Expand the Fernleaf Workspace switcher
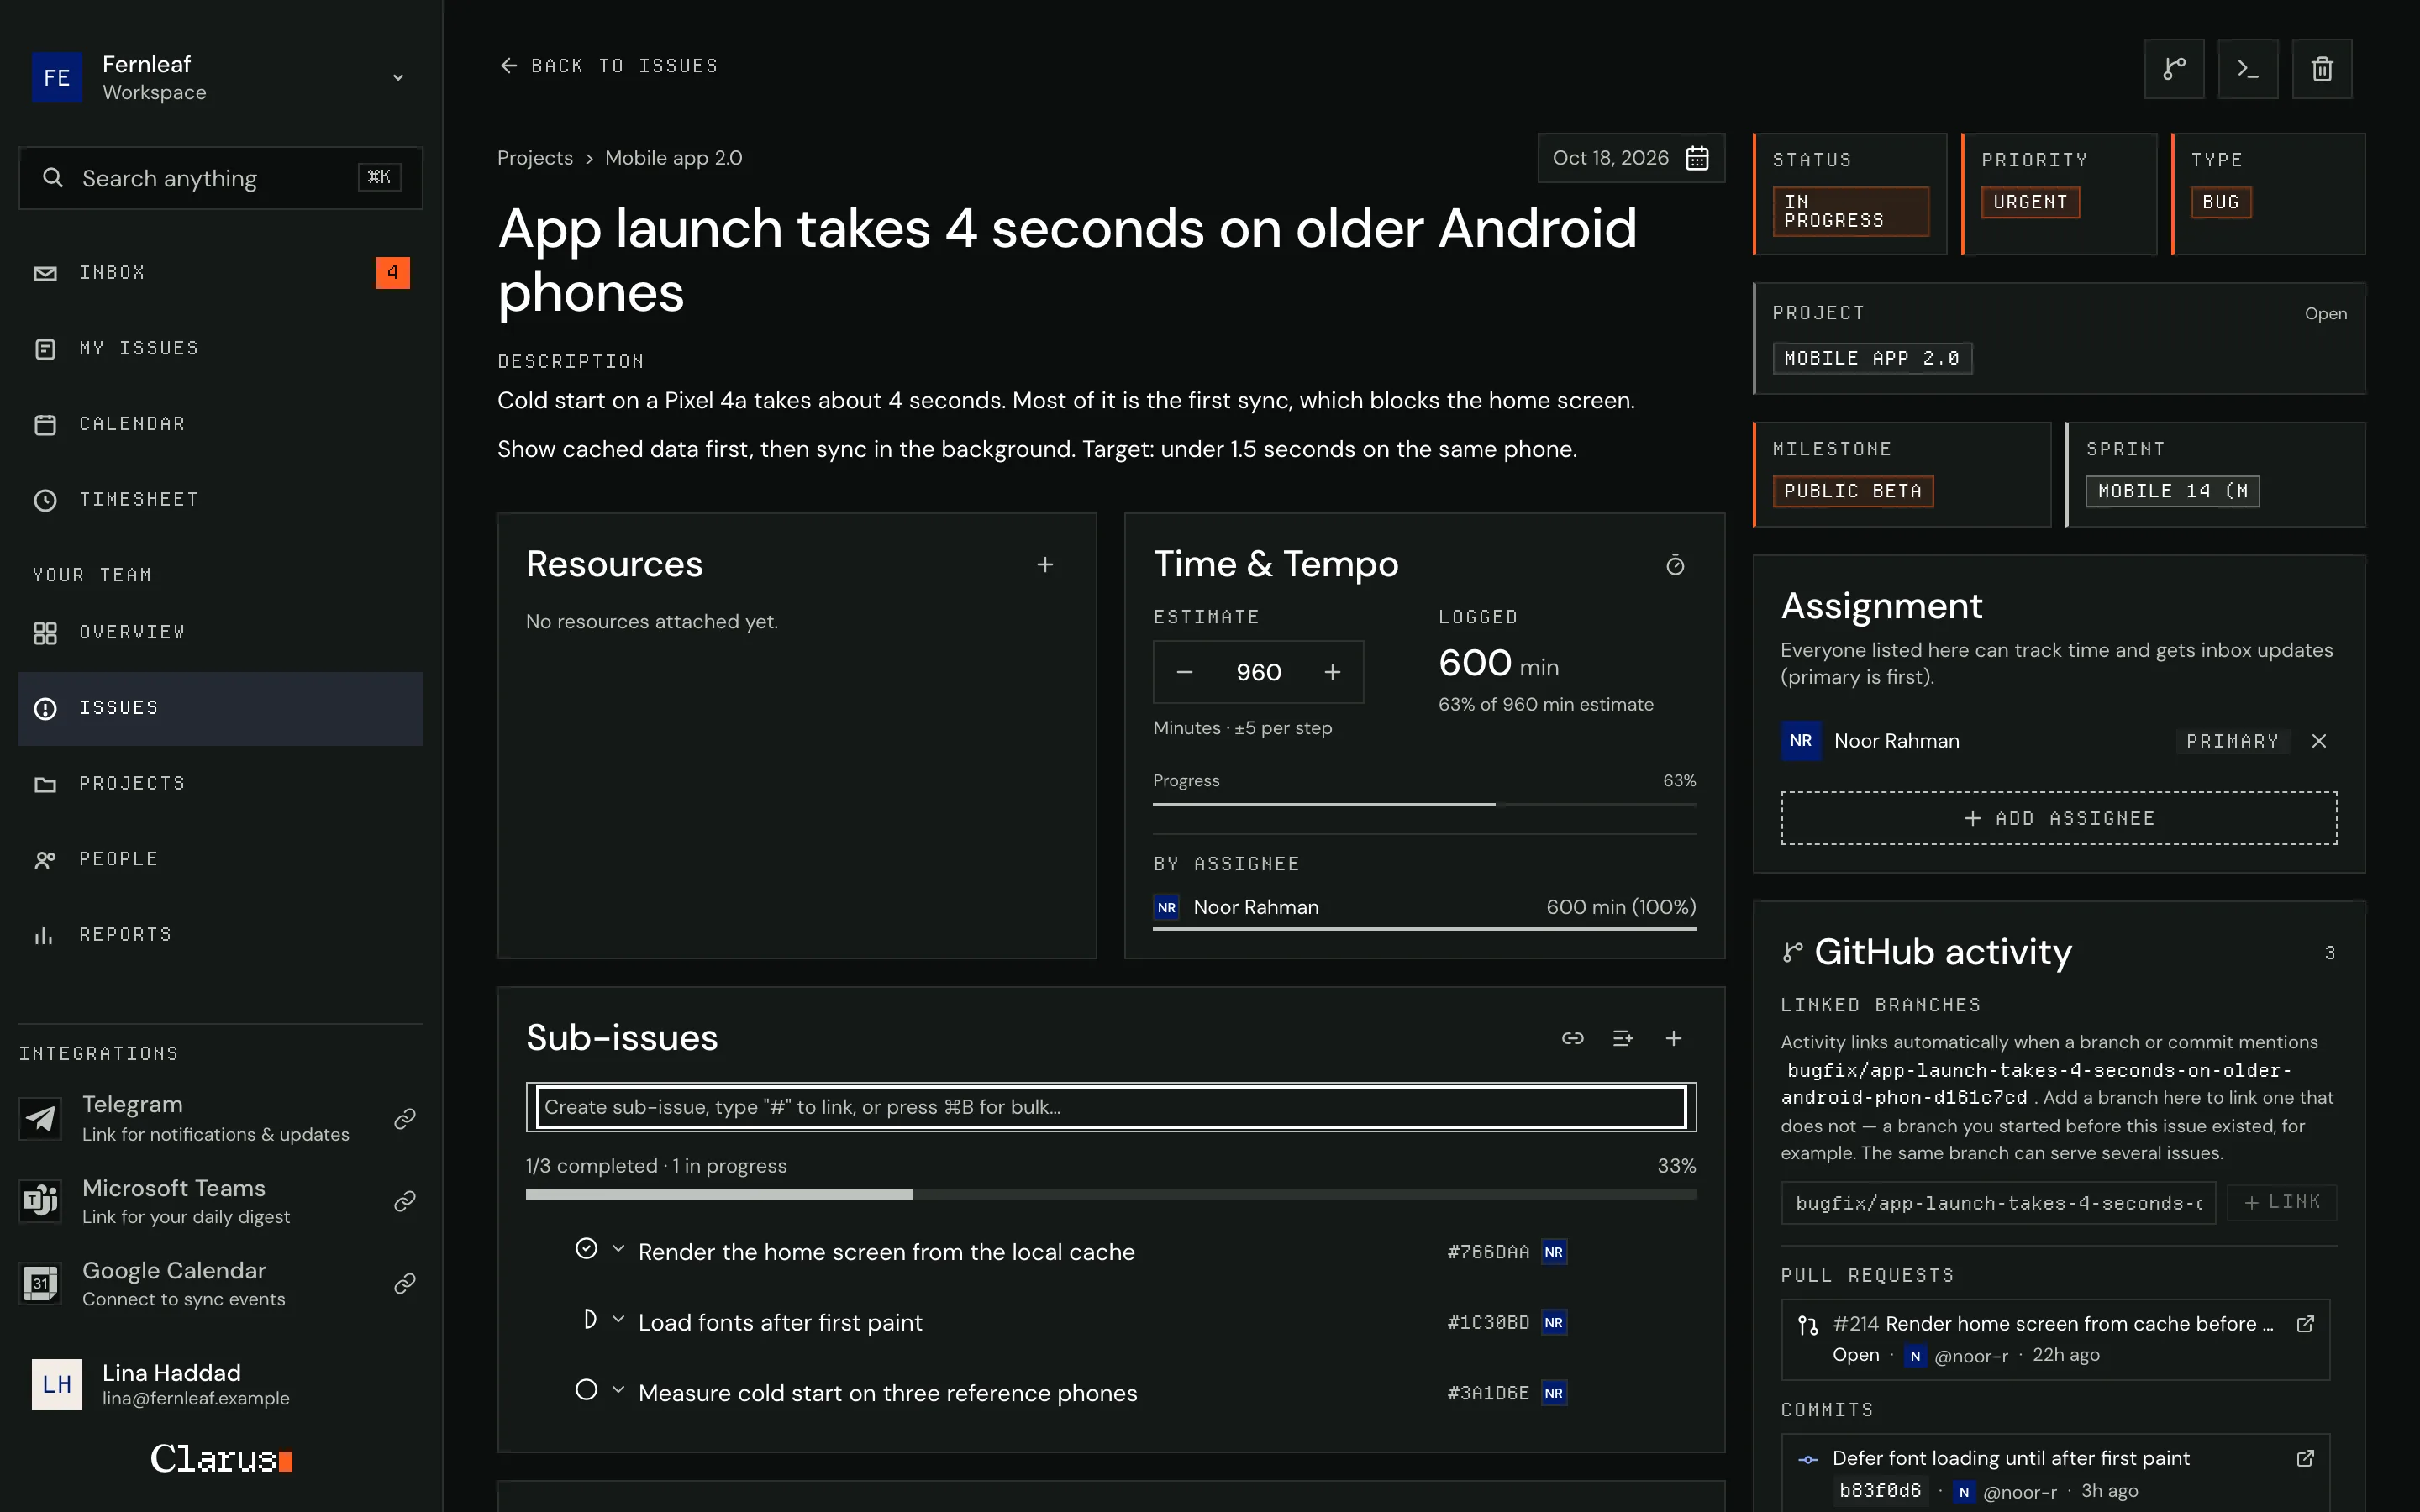 (x=398, y=77)
